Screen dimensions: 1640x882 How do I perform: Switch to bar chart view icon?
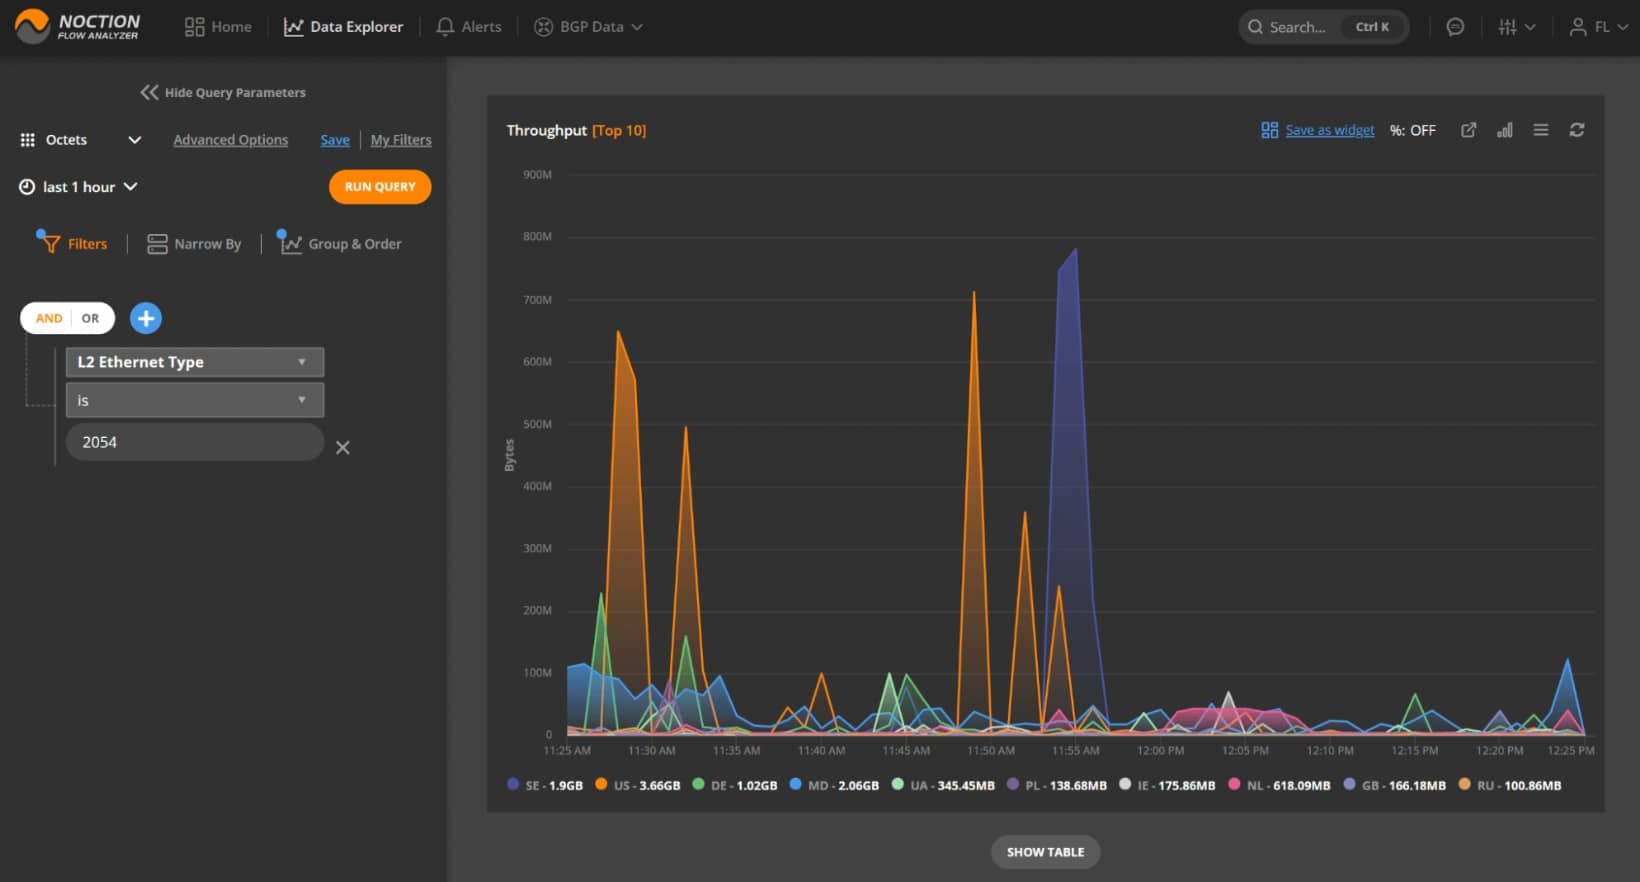coord(1504,130)
